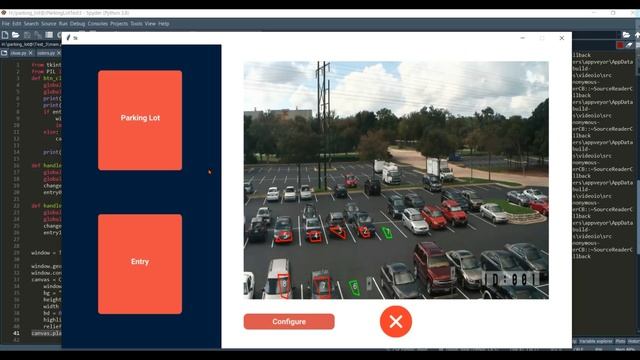The width and height of the screenshot is (640, 360).
Task: Click the Configure button
Action: click(289, 322)
